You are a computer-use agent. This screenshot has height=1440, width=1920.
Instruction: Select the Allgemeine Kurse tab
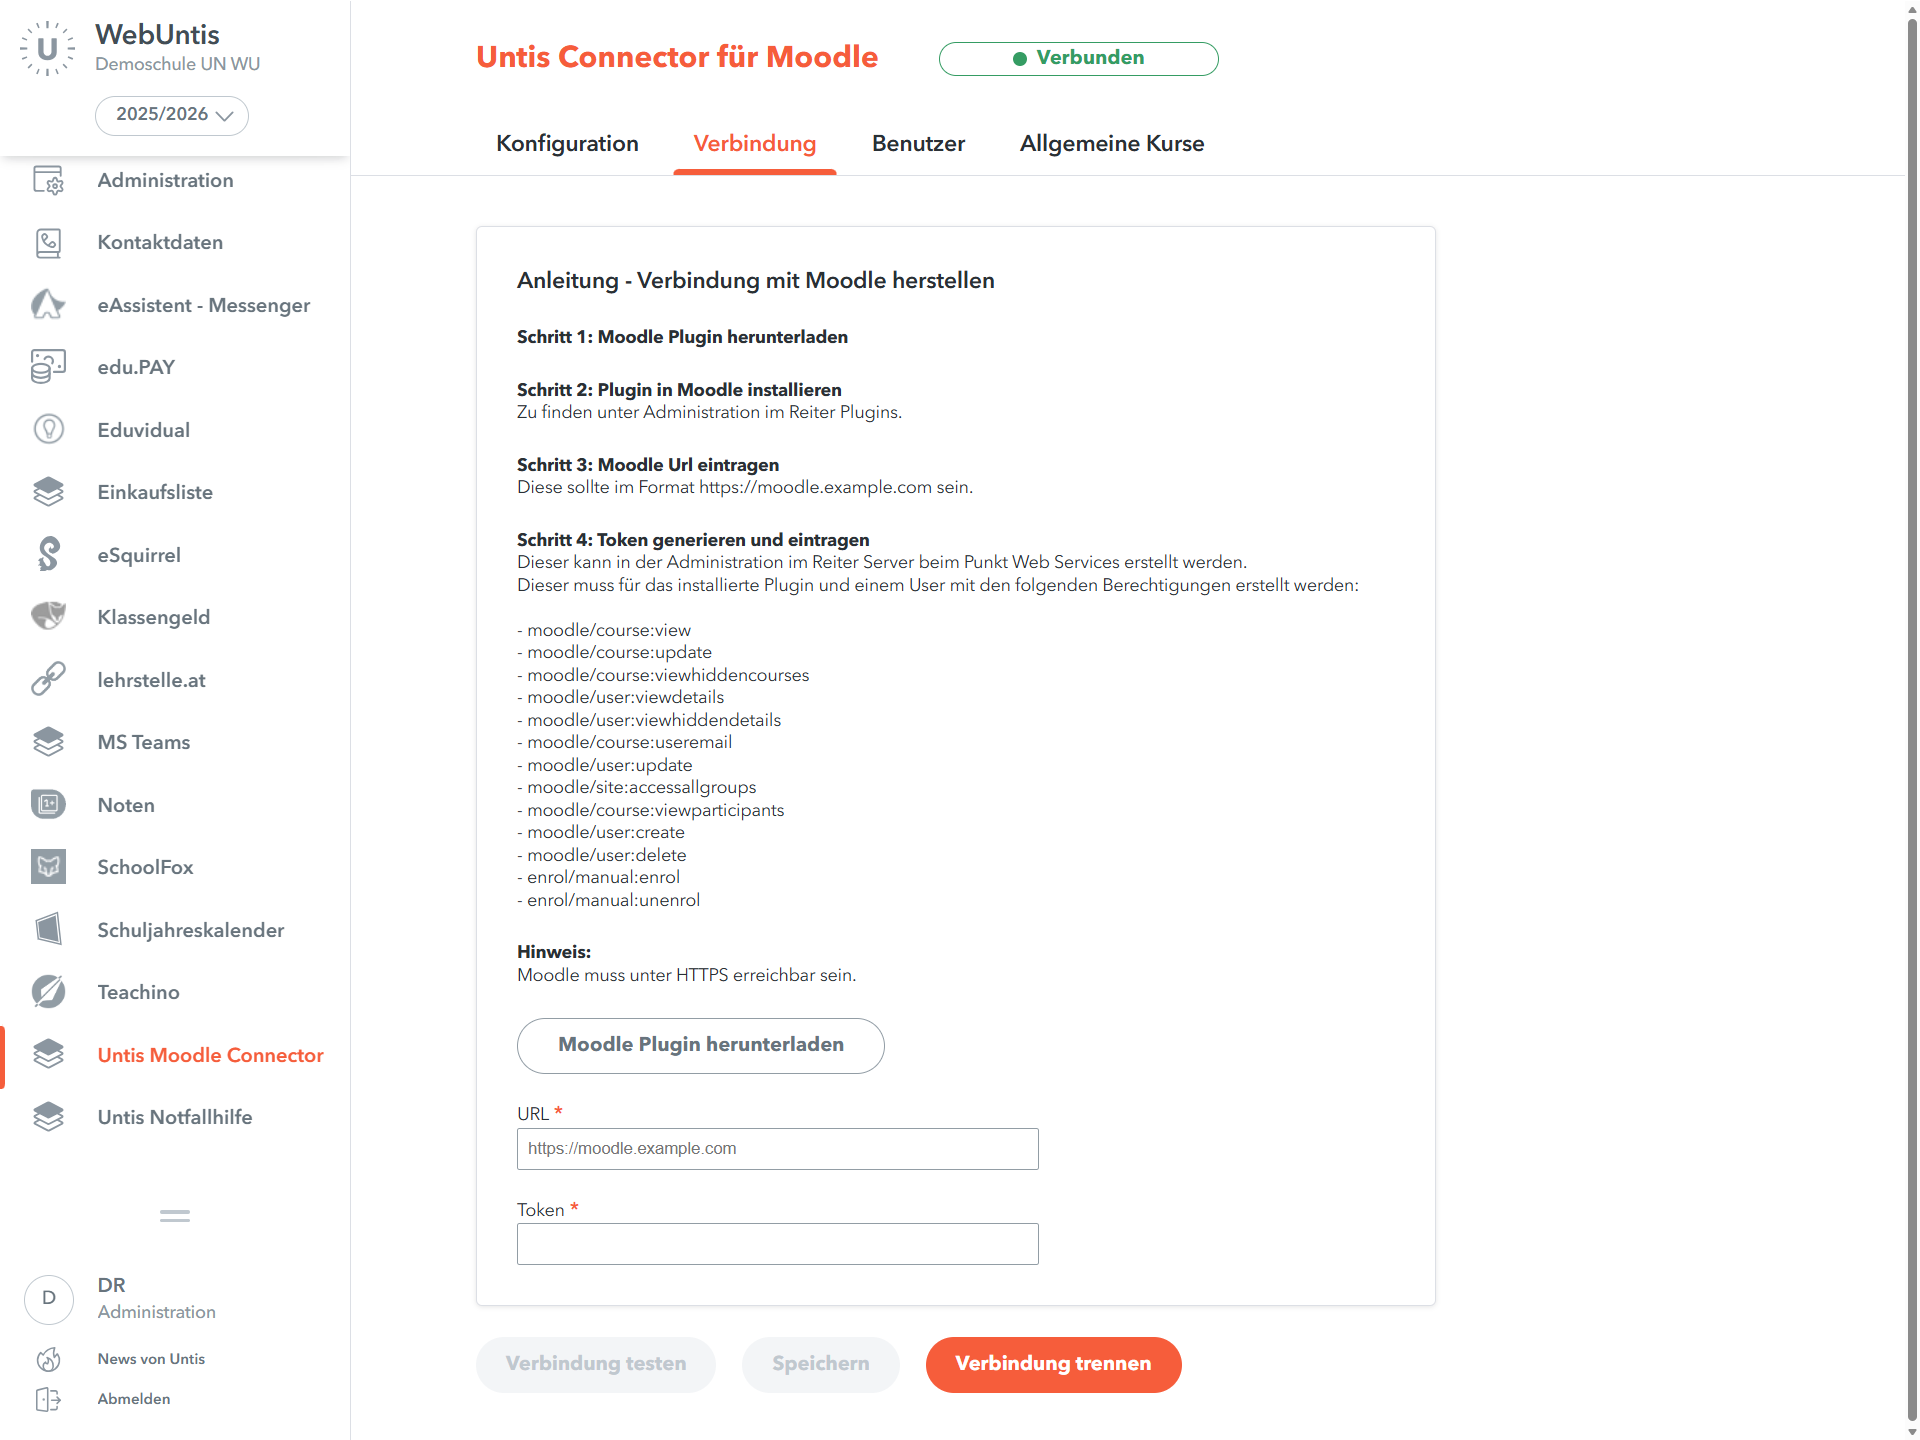pyautogui.click(x=1111, y=144)
